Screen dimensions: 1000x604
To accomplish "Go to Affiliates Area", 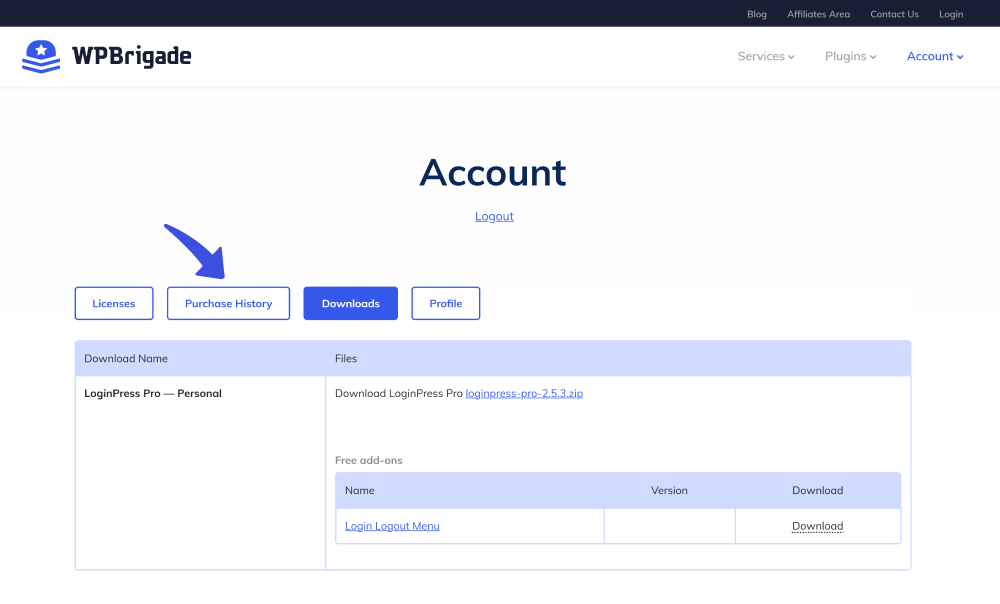I will tap(818, 14).
